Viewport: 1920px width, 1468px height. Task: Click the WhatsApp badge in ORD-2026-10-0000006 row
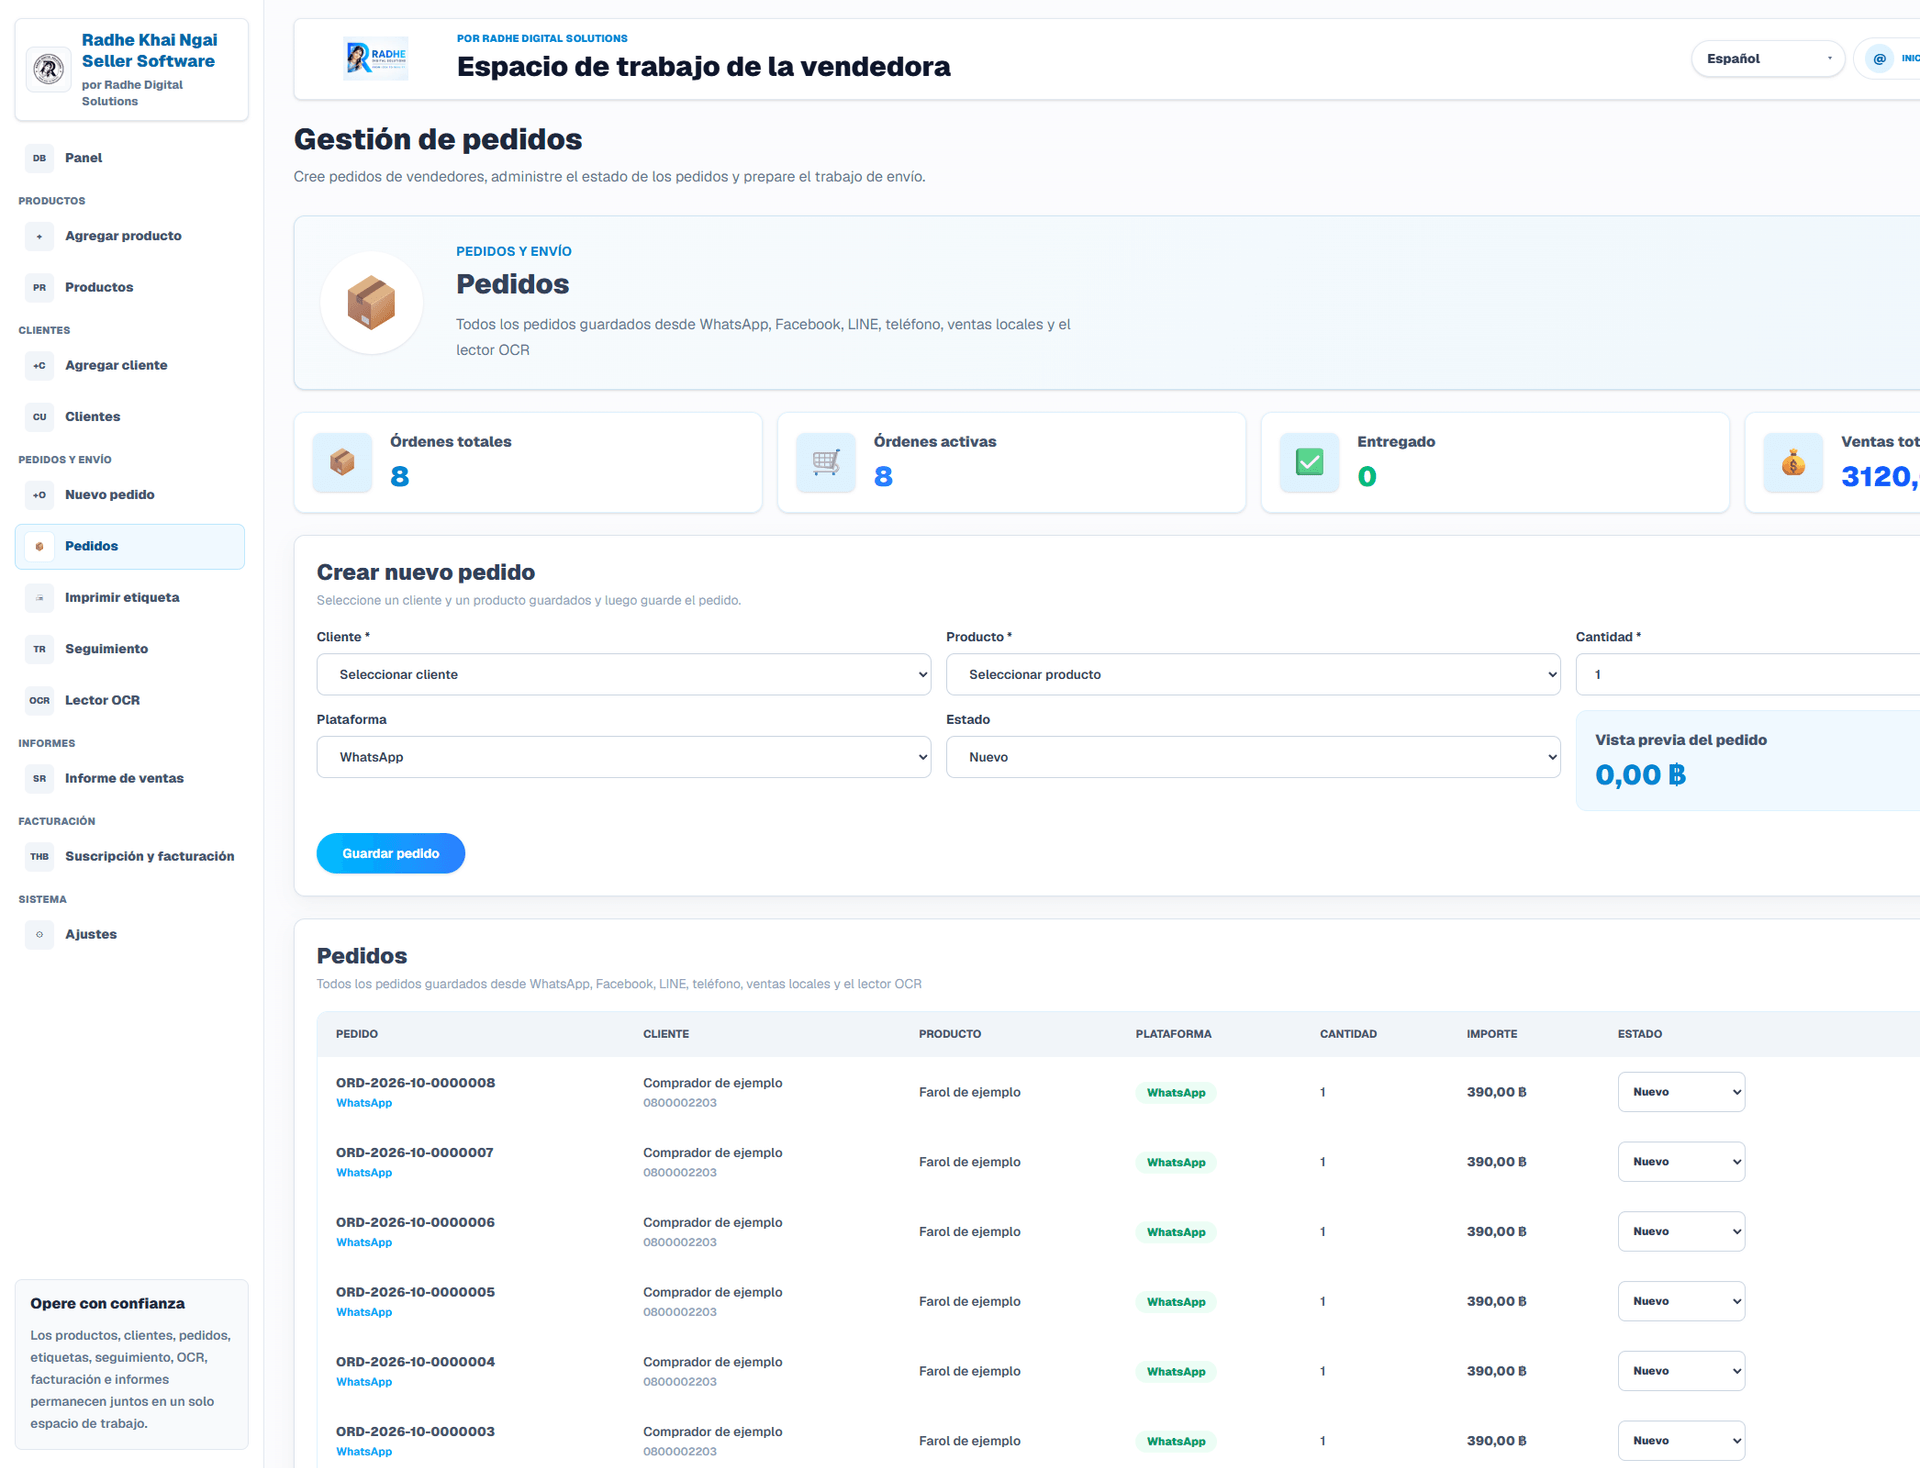coord(1175,1232)
